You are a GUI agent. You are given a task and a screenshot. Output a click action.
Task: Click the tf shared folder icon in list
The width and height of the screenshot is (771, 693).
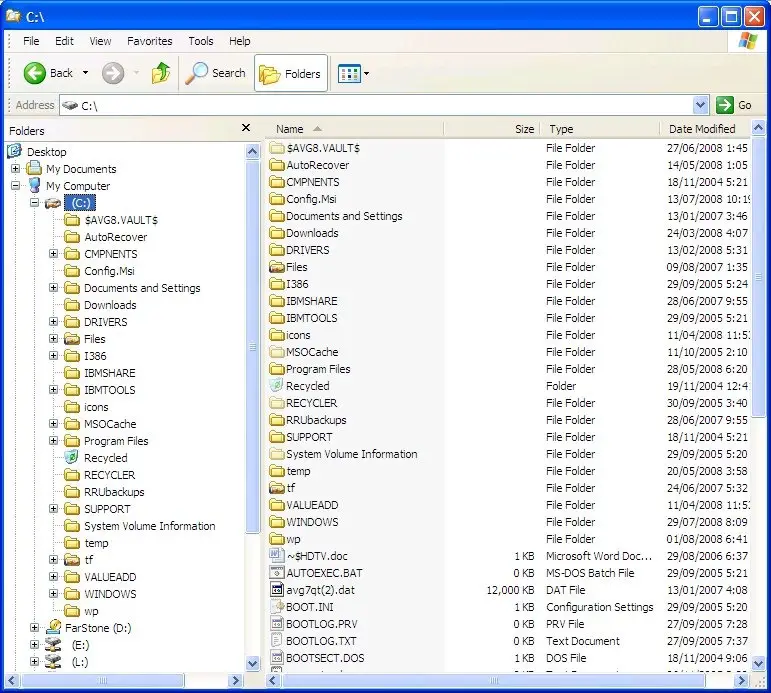(277, 488)
